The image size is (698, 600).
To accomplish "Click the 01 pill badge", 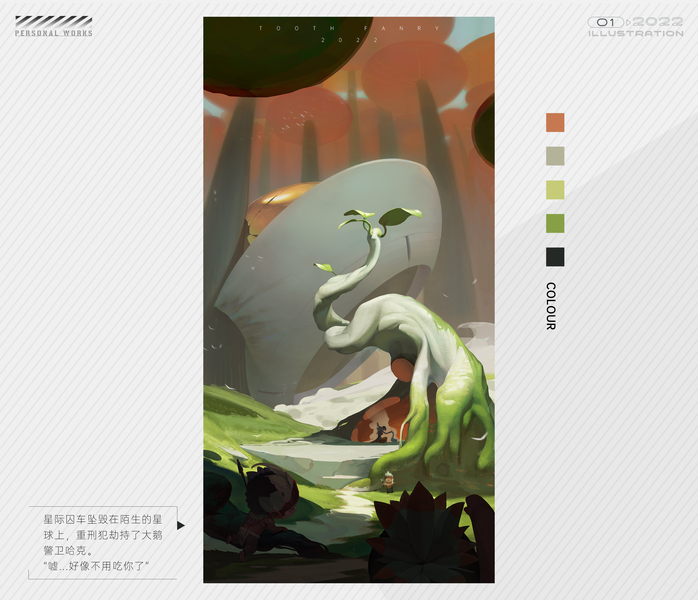I will click(605, 22).
